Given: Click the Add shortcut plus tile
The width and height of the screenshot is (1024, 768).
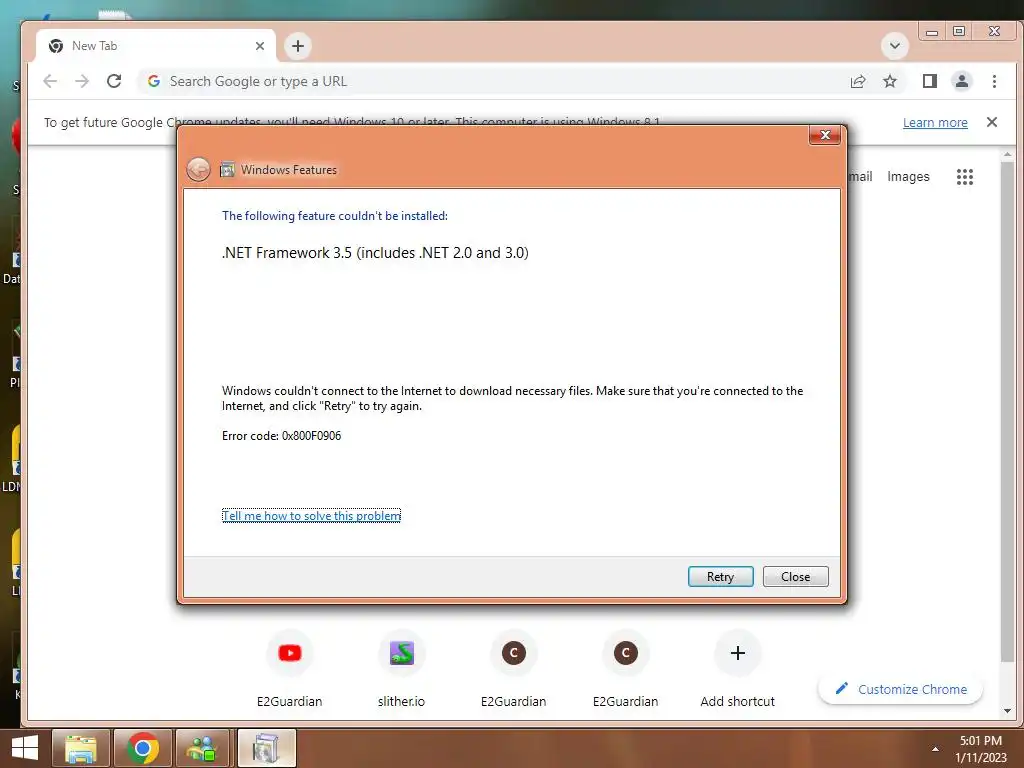Looking at the screenshot, I should click(737, 669).
